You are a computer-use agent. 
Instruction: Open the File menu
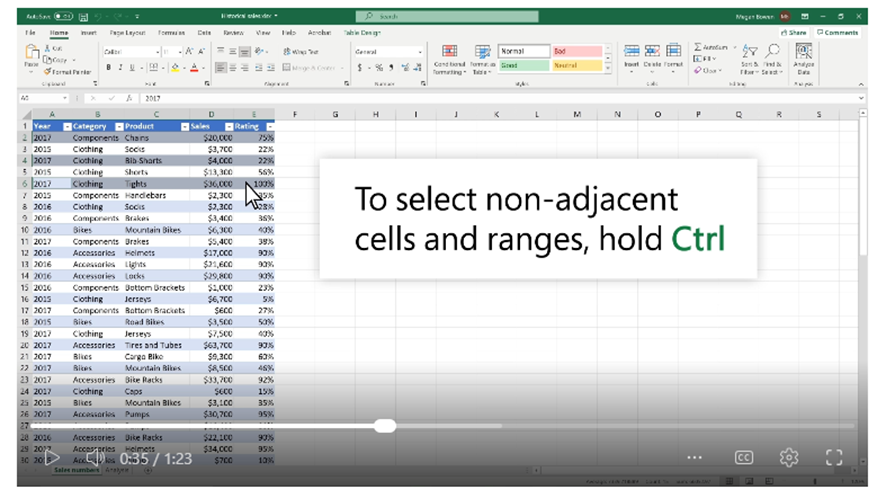31,33
